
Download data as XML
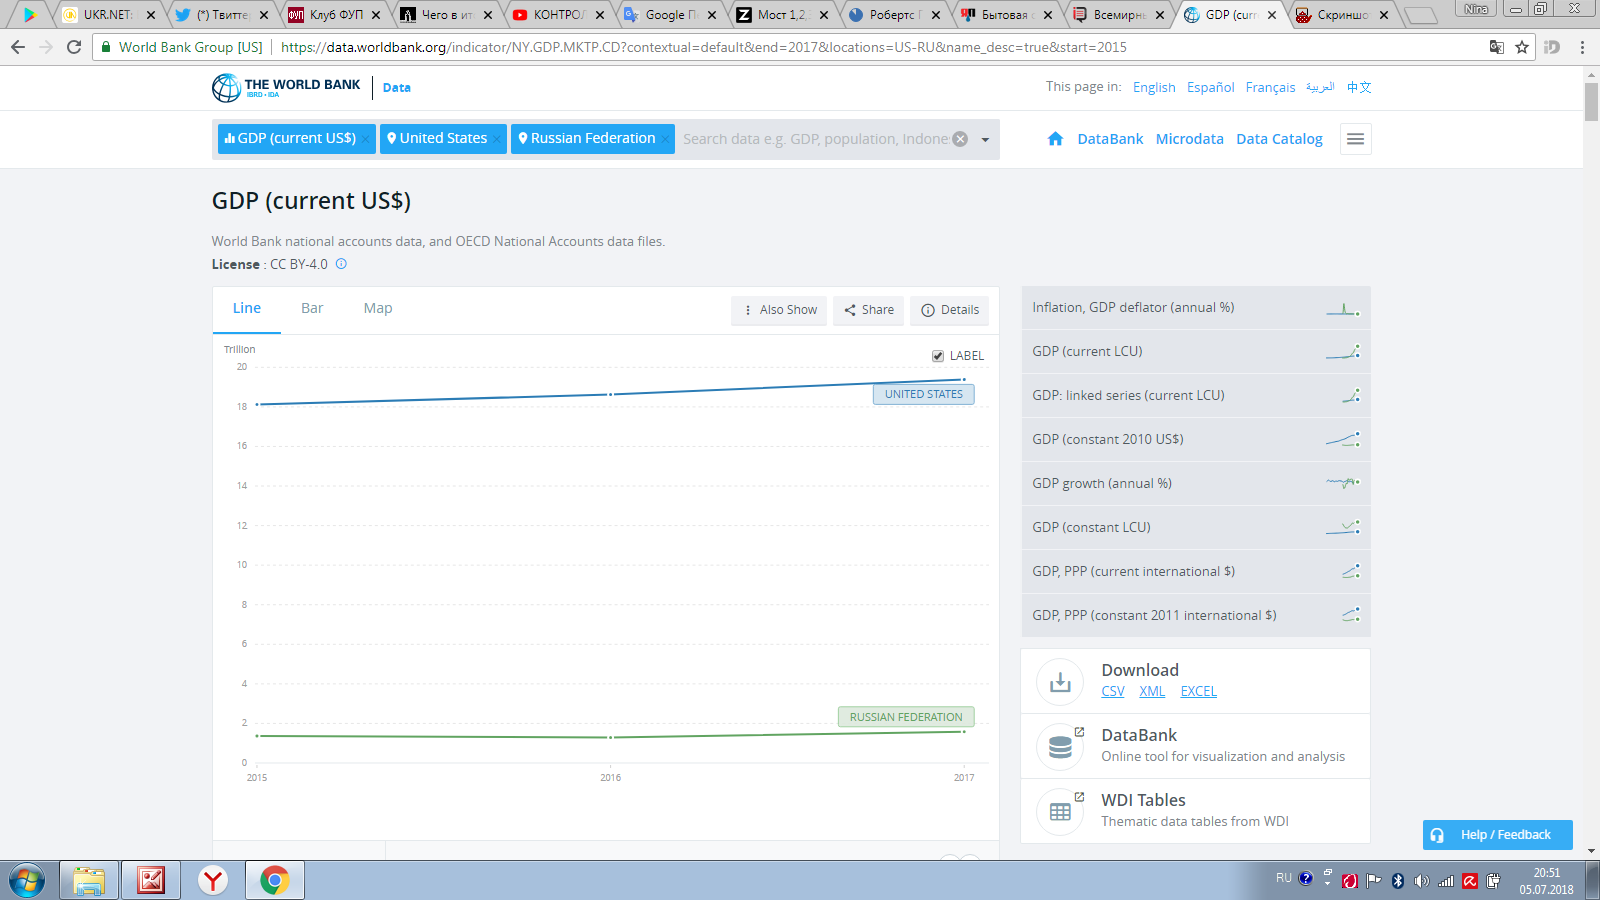tap(1152, 691)
